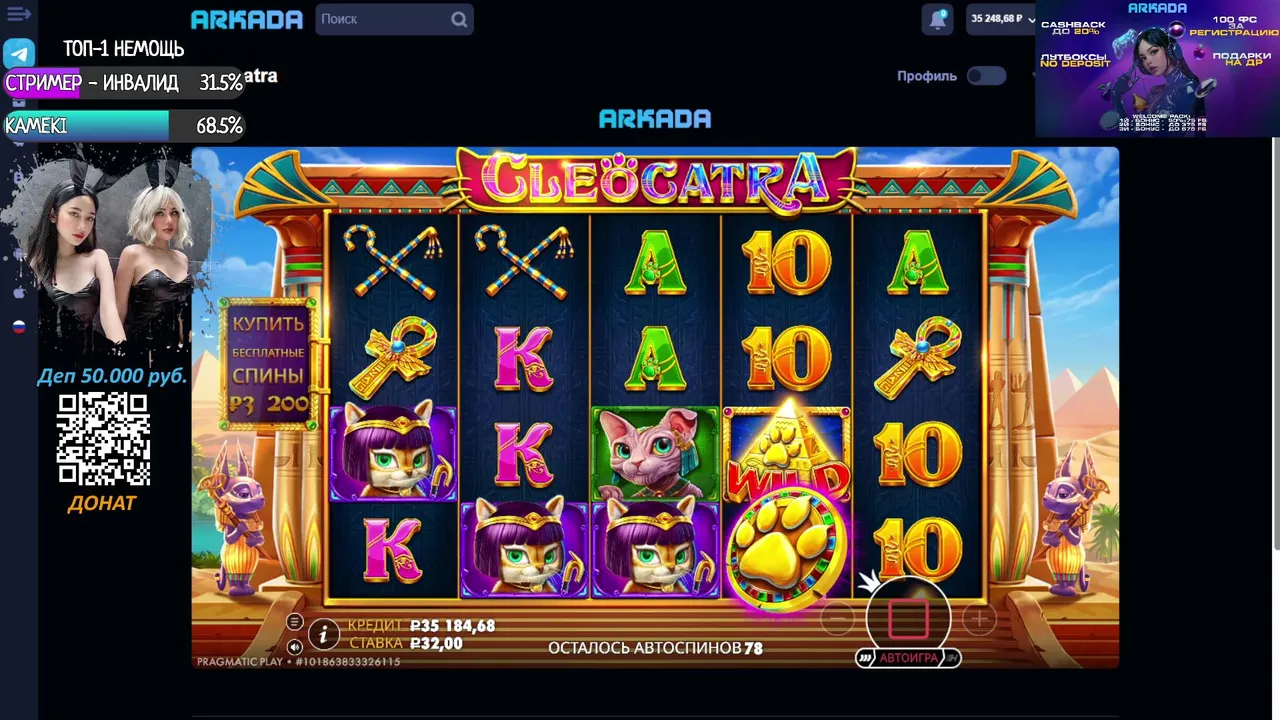
Task: Mute the game sound speaker icon
Action: pos(294,647)
